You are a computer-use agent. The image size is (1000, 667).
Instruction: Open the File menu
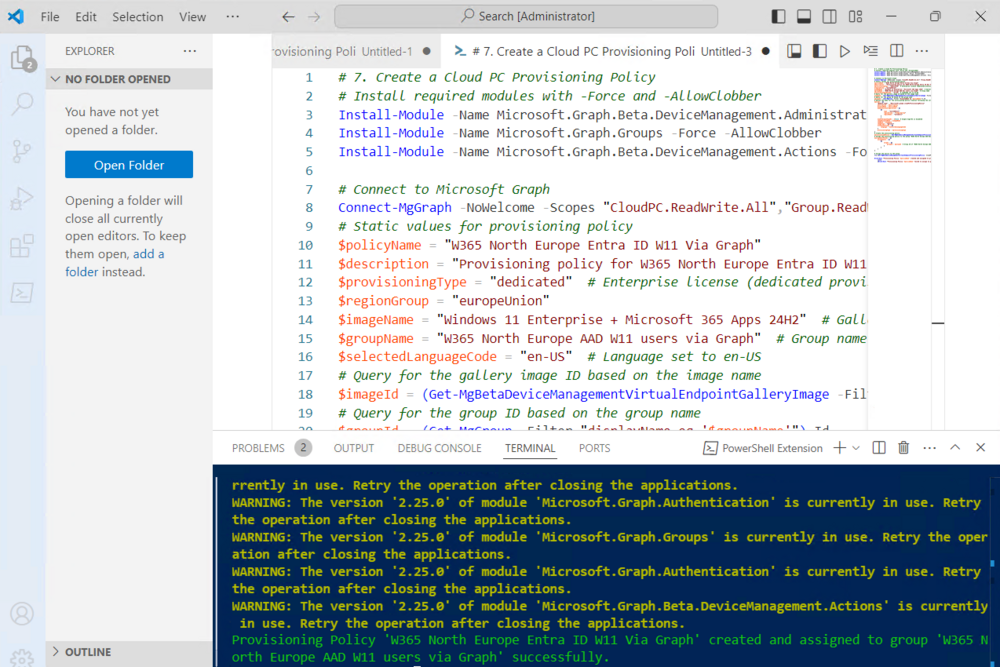coord(50,17)
